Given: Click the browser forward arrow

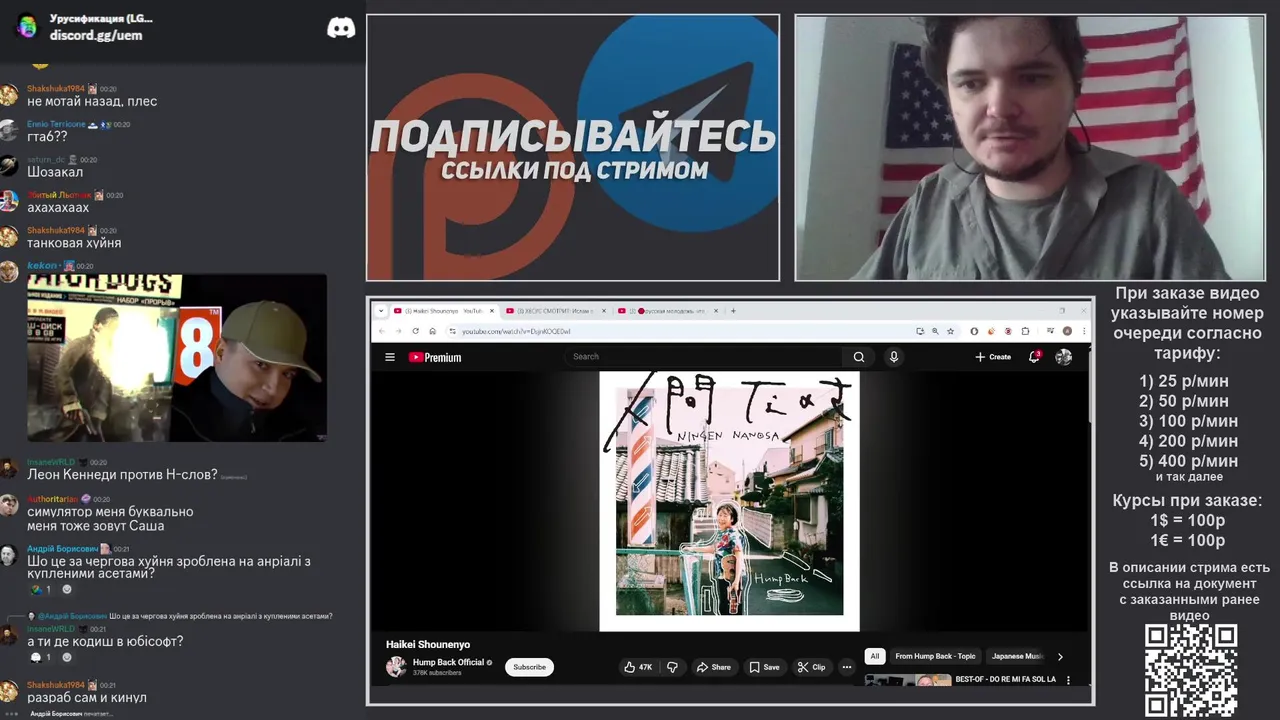Looking at the screenshot, I should pyautogui.click(x=397, y=331).
